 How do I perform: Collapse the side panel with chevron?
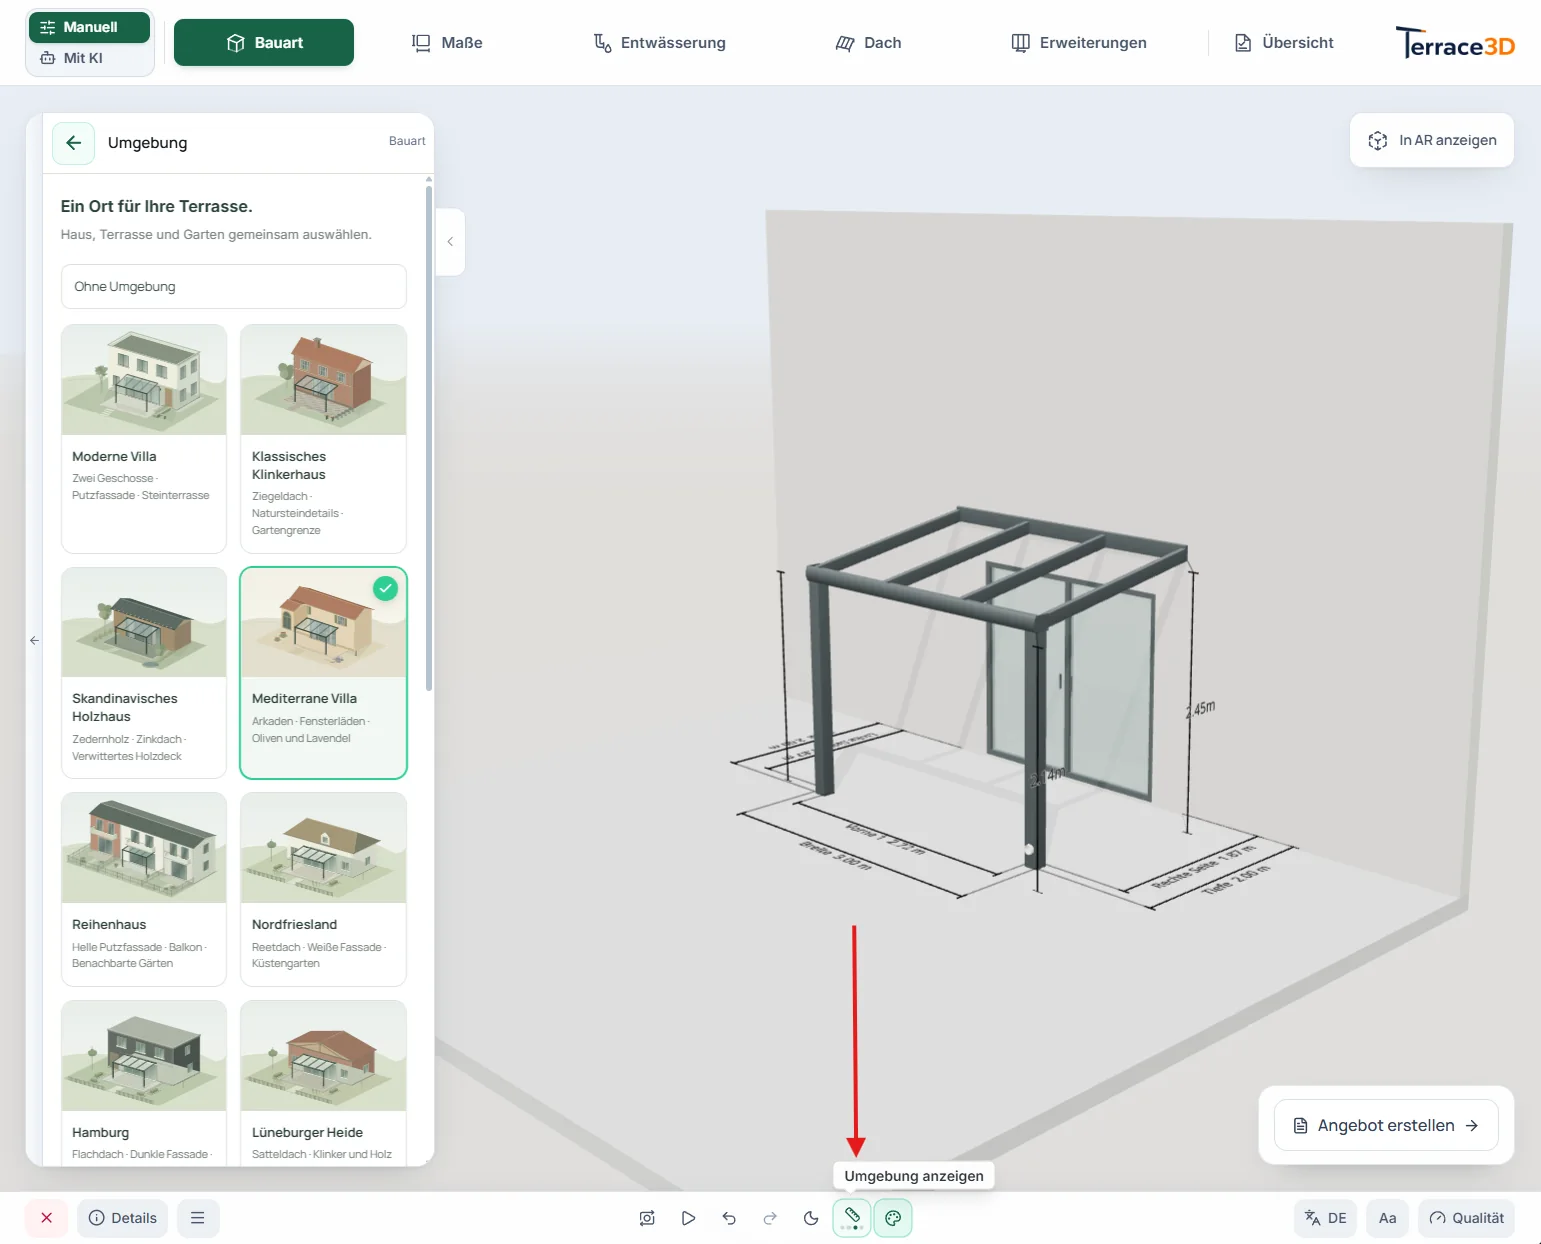pyautogui.click(x=450, y=242)
